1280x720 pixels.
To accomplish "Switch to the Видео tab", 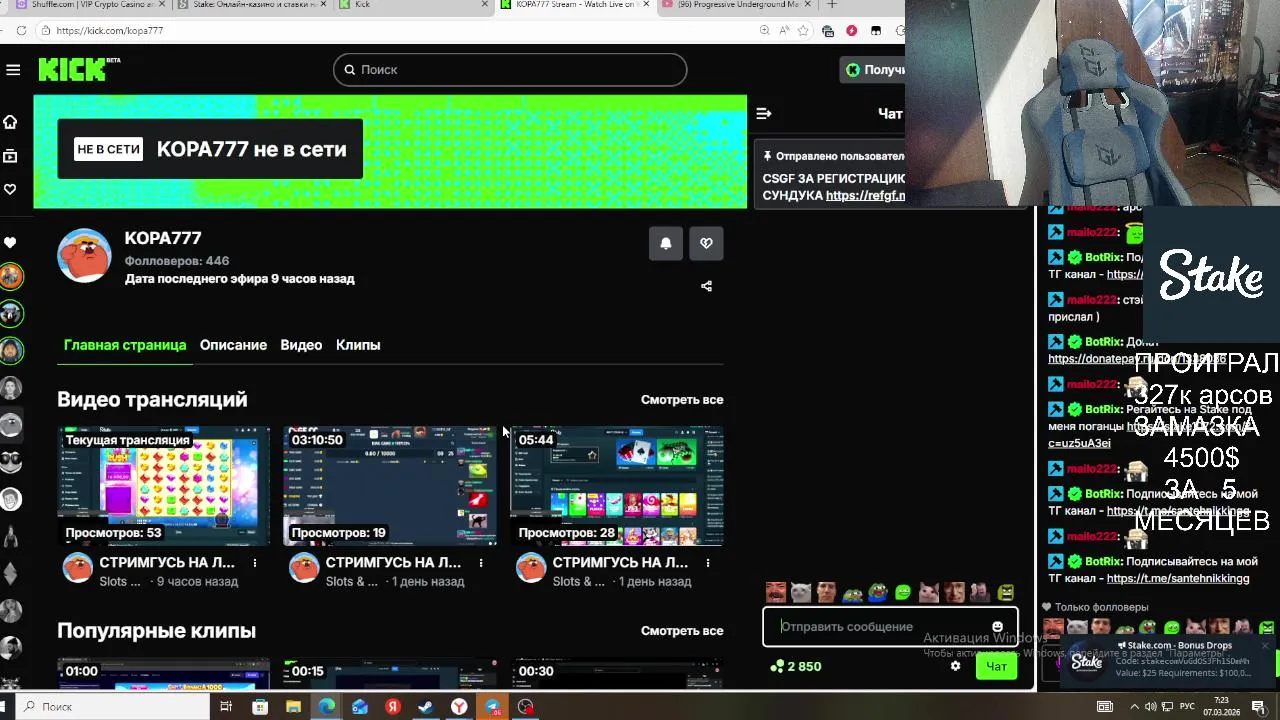I will click(x=301, y=345).
